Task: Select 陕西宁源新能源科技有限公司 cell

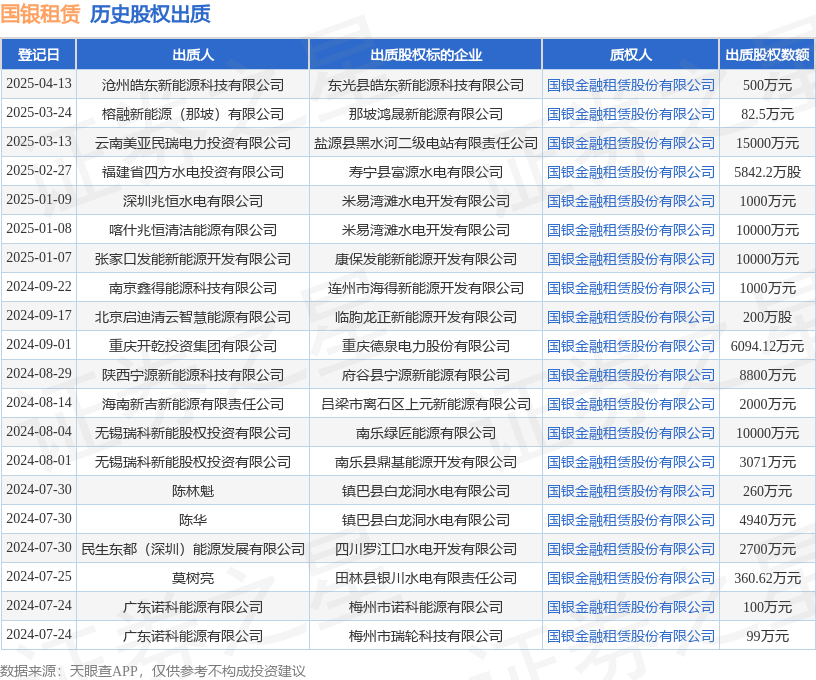Action: click(193, 375)
